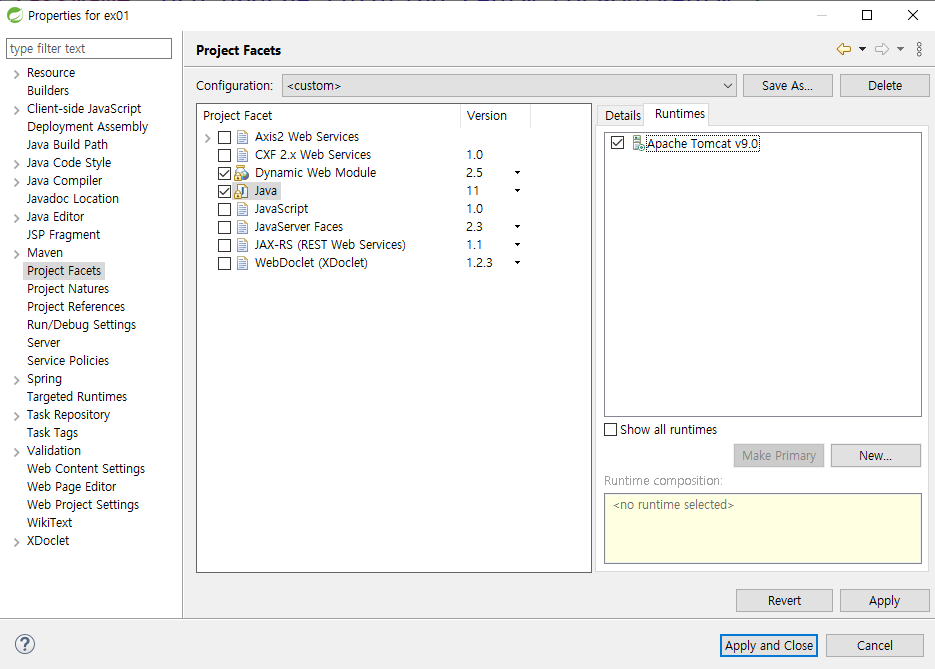This screenshot has width=935, height=669.
Task: Click the JAX-RS facet icon
Action: (x=243, y=245)
